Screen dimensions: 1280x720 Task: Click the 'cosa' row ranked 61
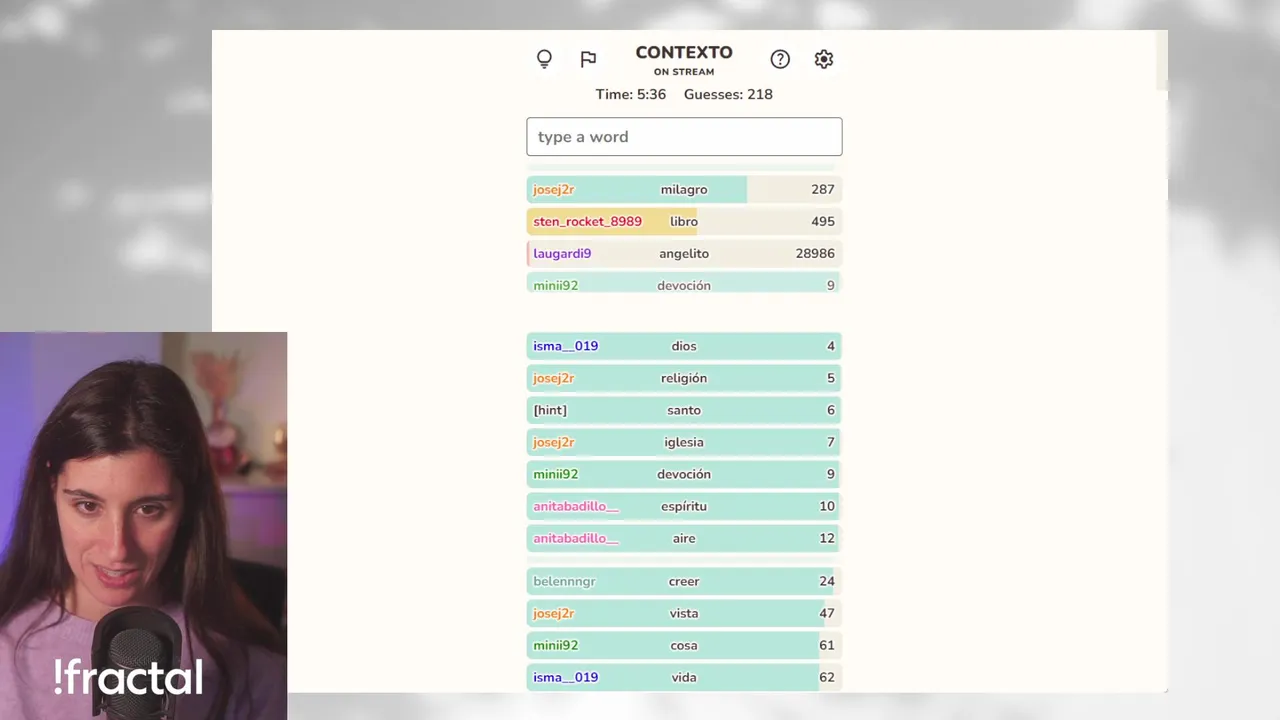[684, 645]
